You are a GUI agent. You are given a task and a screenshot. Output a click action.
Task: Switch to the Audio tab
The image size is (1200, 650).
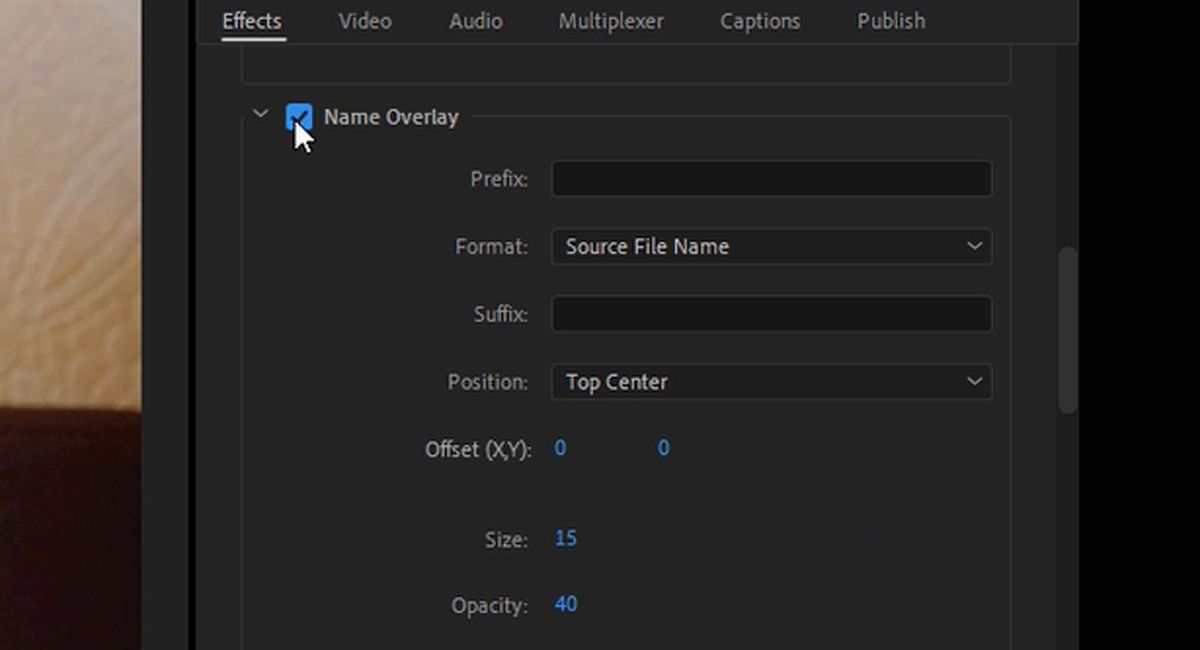point(475,21)
